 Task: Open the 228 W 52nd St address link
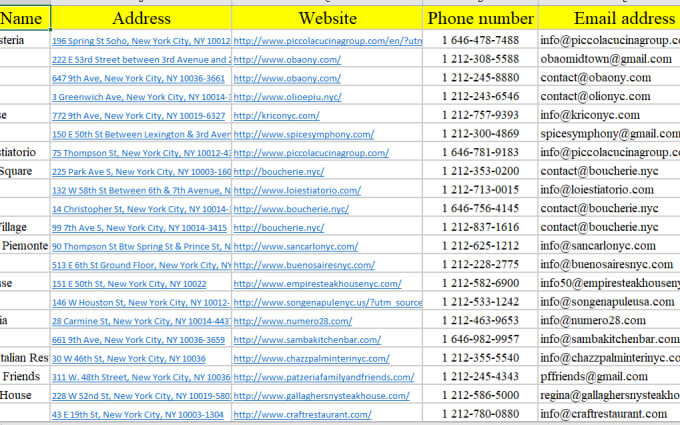click(141, 396)
